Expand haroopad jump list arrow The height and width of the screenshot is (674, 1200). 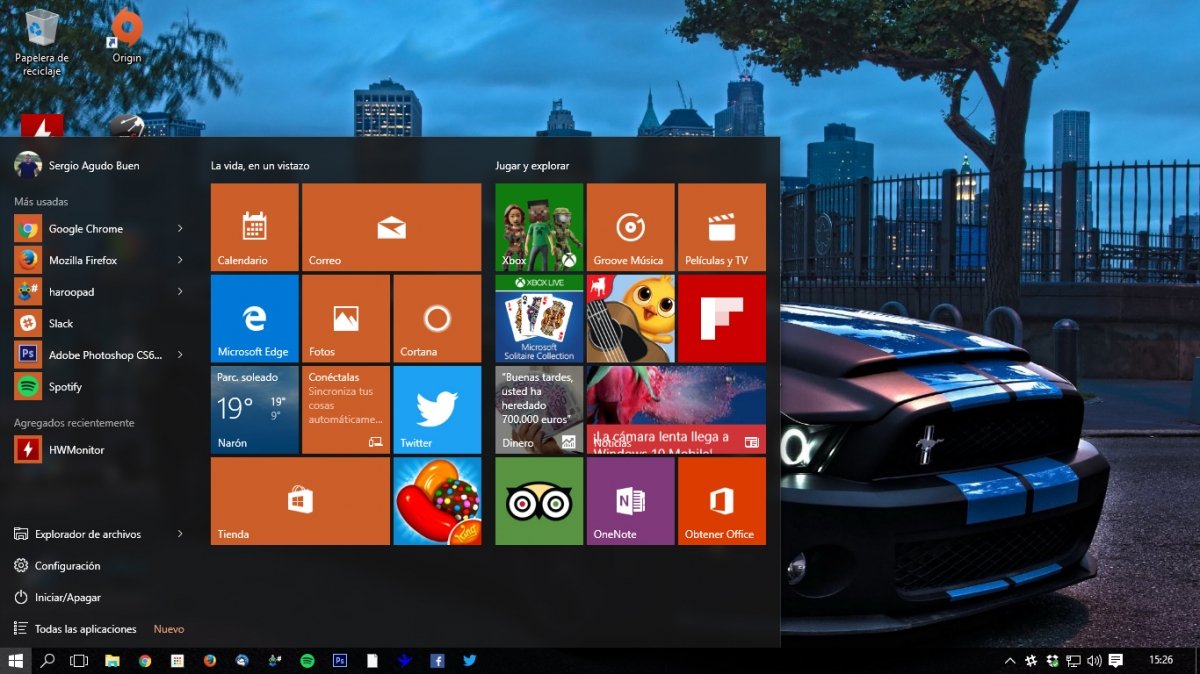180,292
